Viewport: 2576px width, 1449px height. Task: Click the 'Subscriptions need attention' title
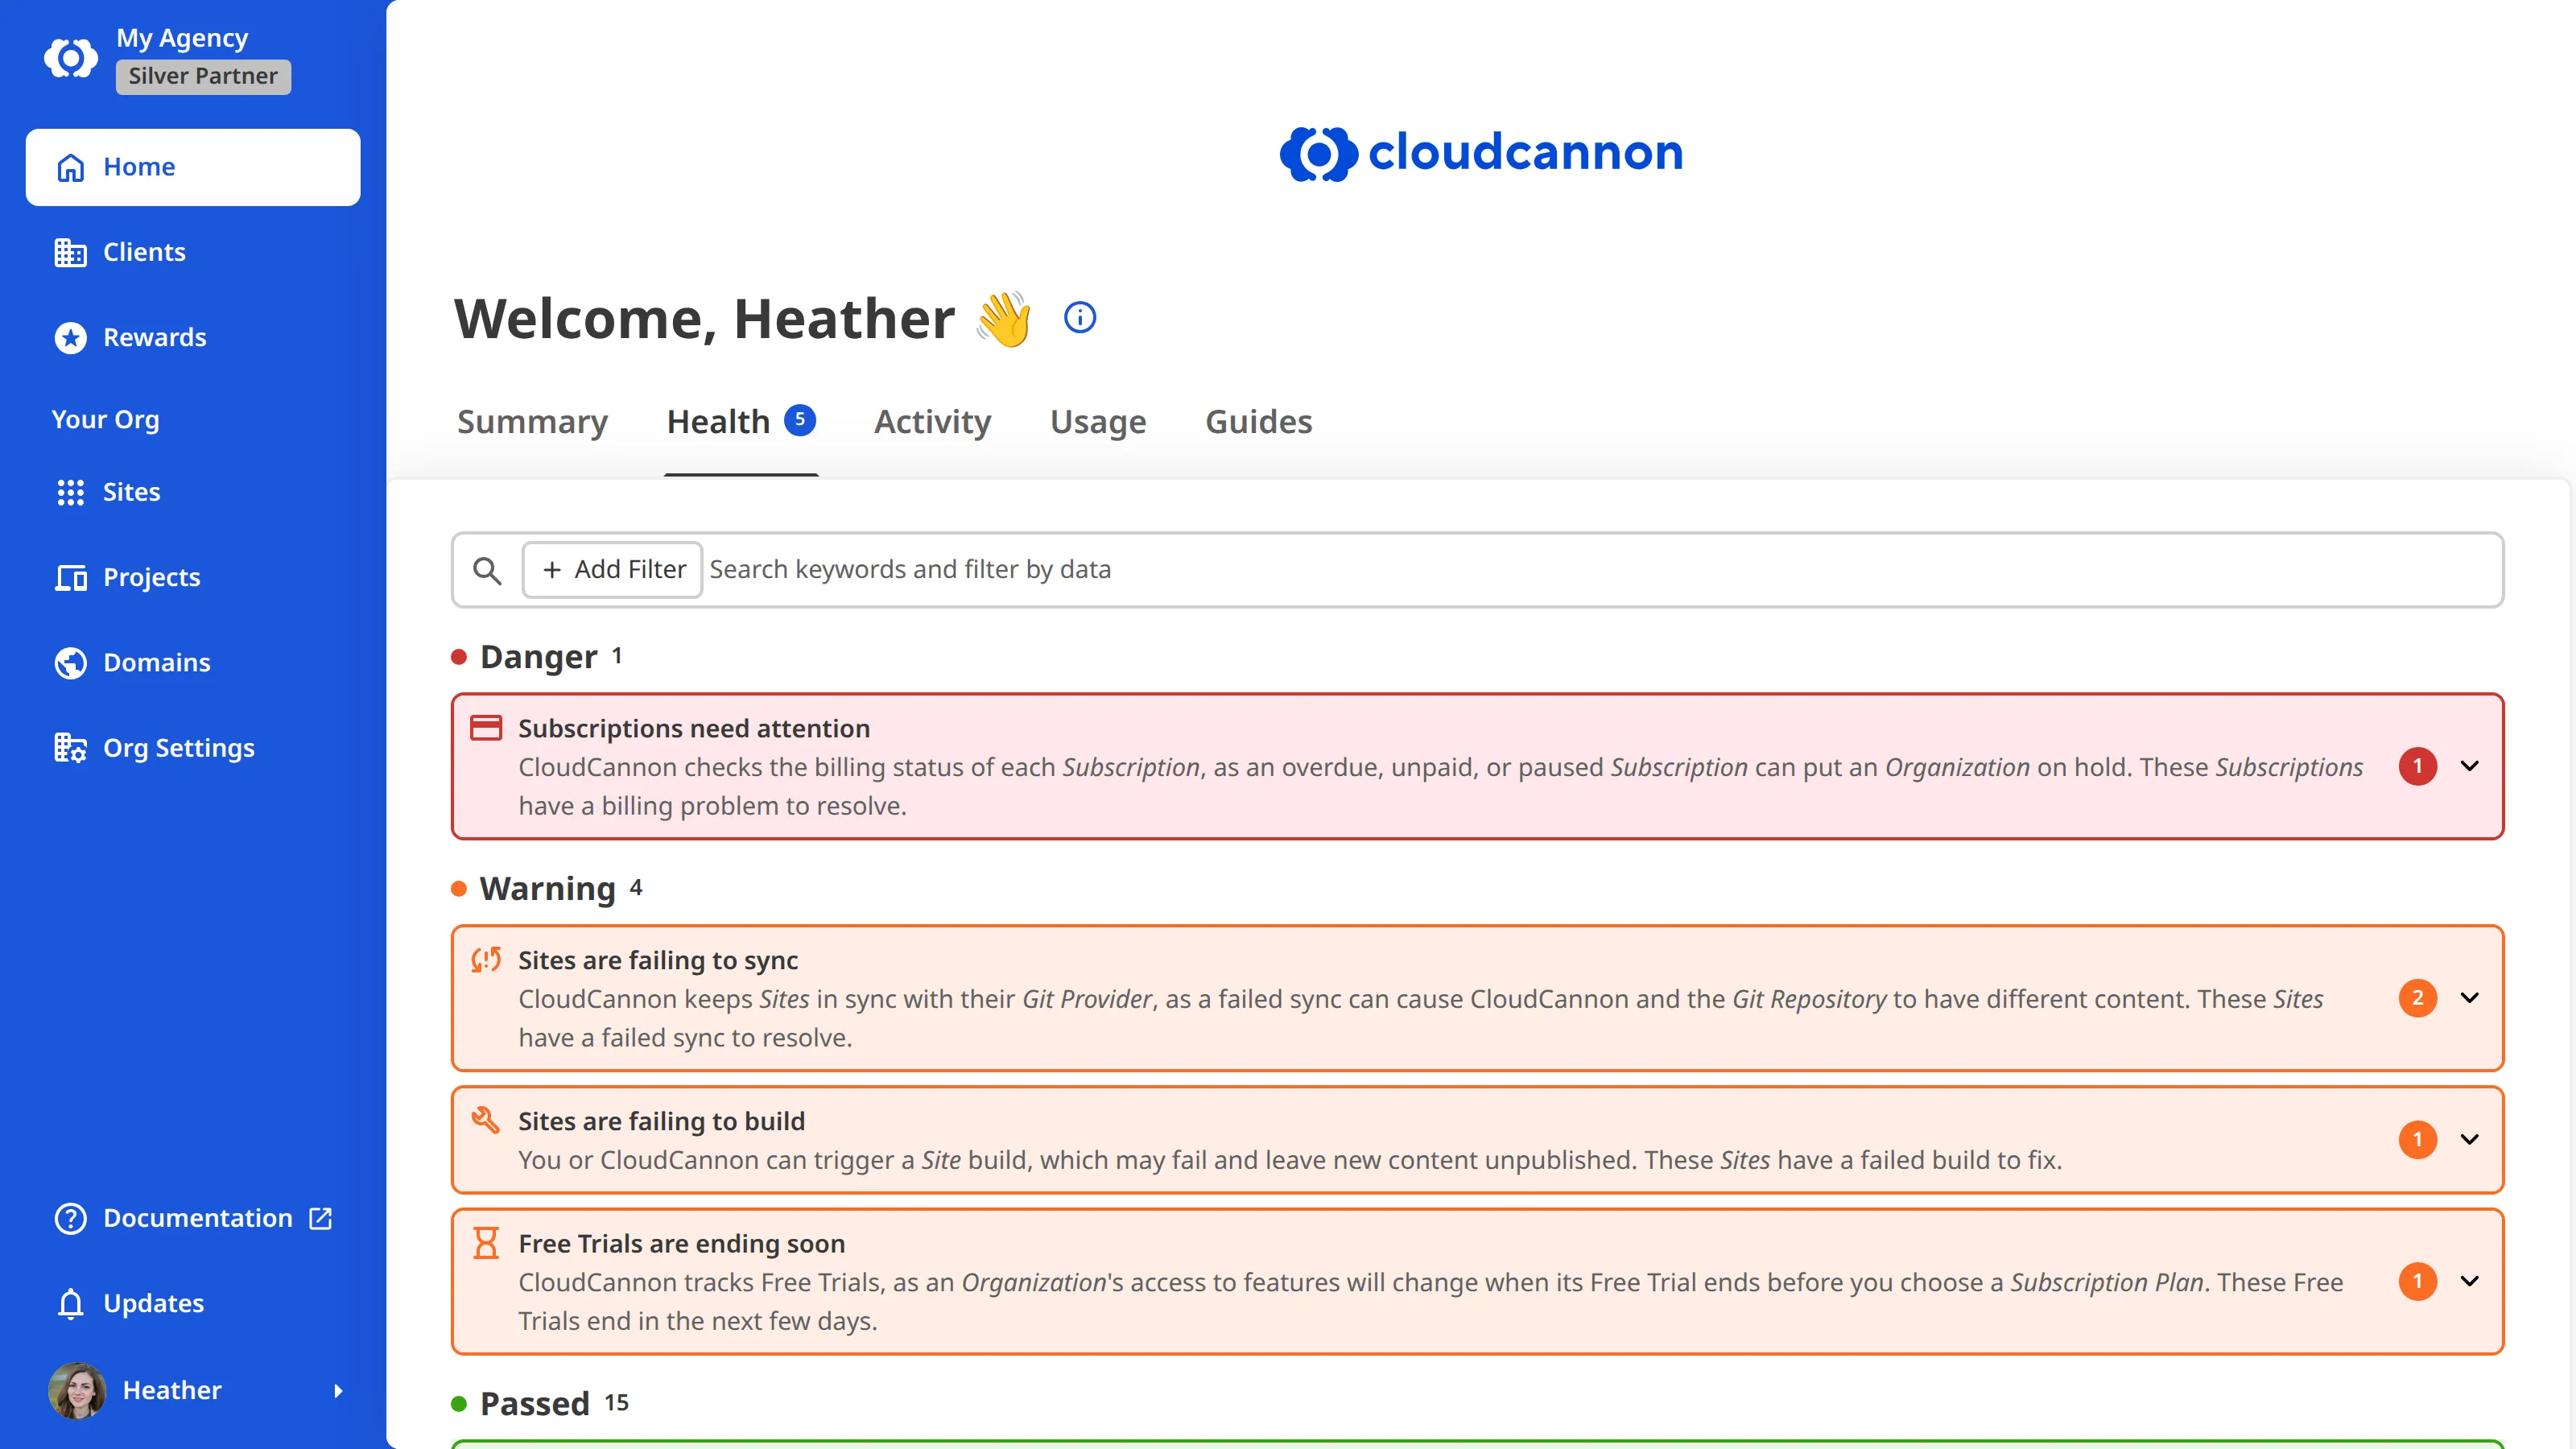(x=694, y=728)
